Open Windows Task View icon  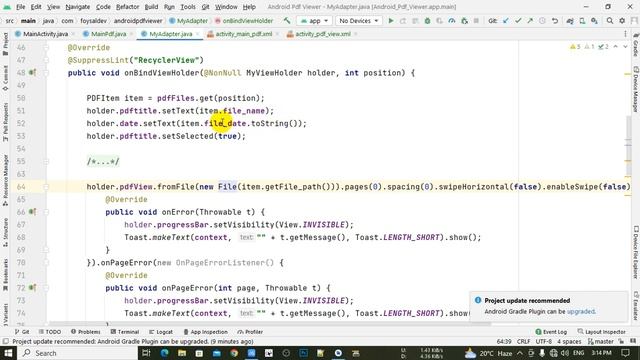tap(146, 353)
